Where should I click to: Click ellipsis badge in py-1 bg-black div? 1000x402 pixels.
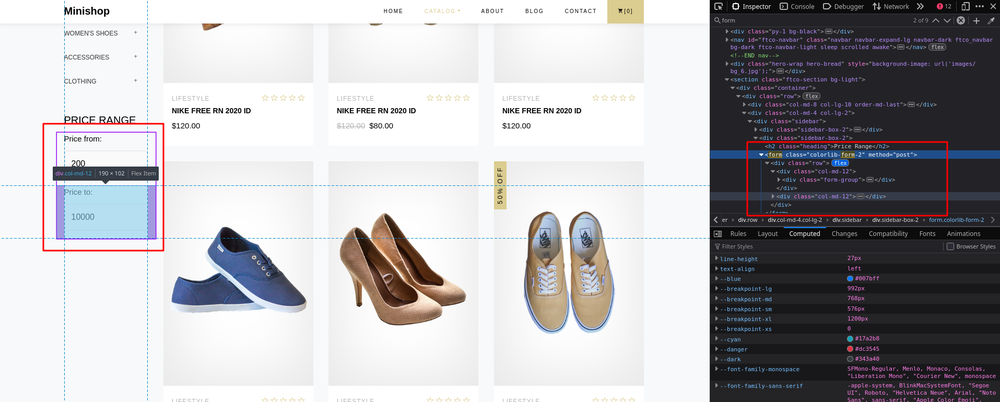pos(828,31)
